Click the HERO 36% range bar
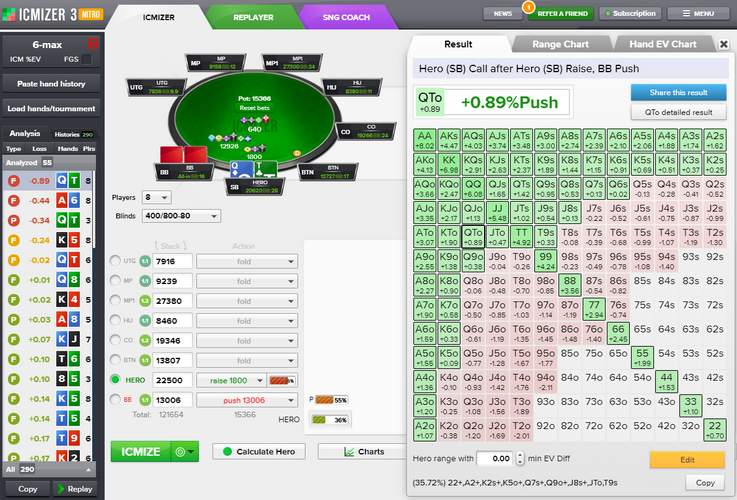 point(329,420)
